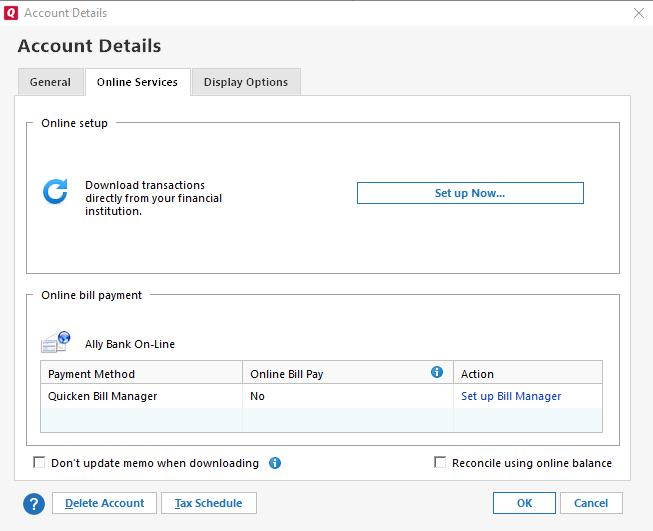The width and height of the screenshot is (653, 531).
Task: Click the Payment Method column header
Action: click(142, 373)
